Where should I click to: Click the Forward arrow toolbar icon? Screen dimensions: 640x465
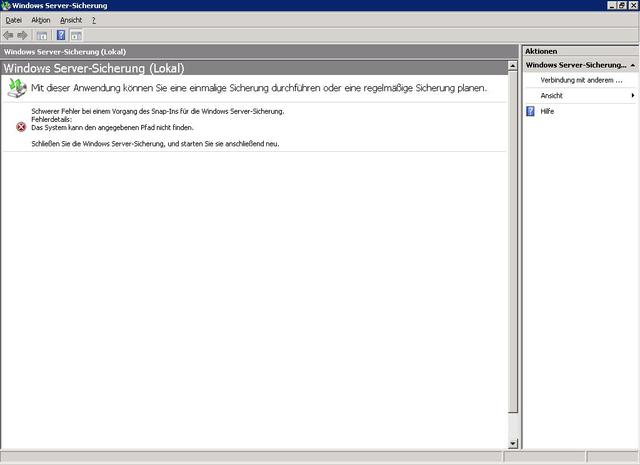click(x=22, y=36)
